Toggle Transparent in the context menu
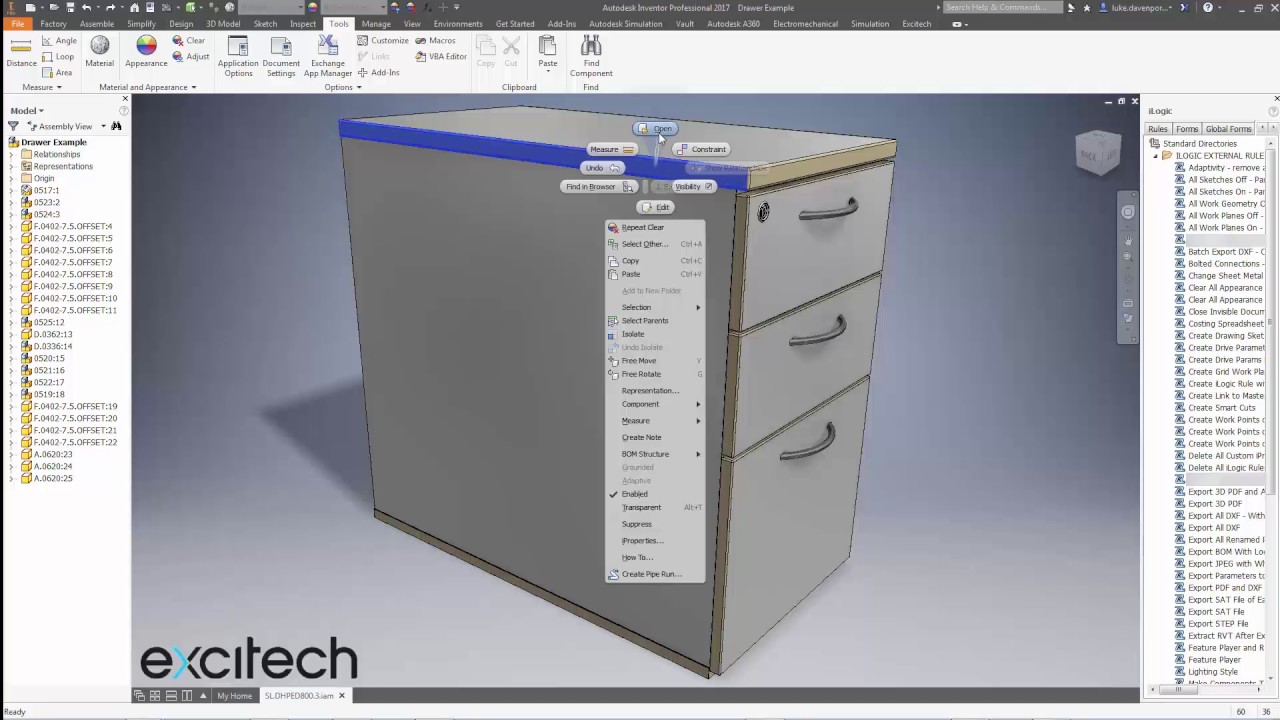 tap(655, 507)
